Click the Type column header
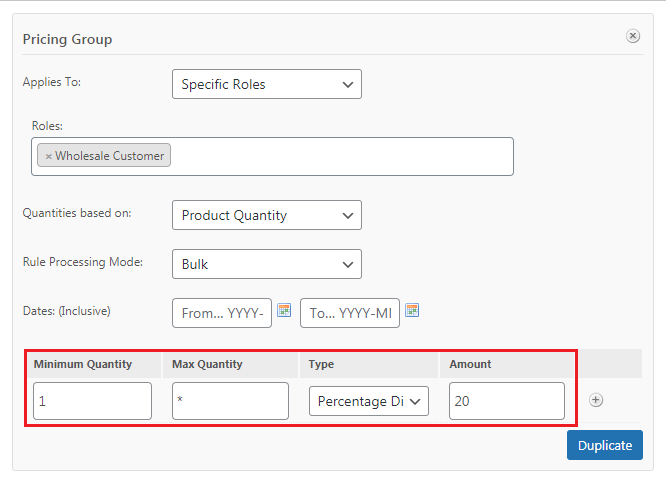This screenshot has height=478, width=666. point(321,364)
